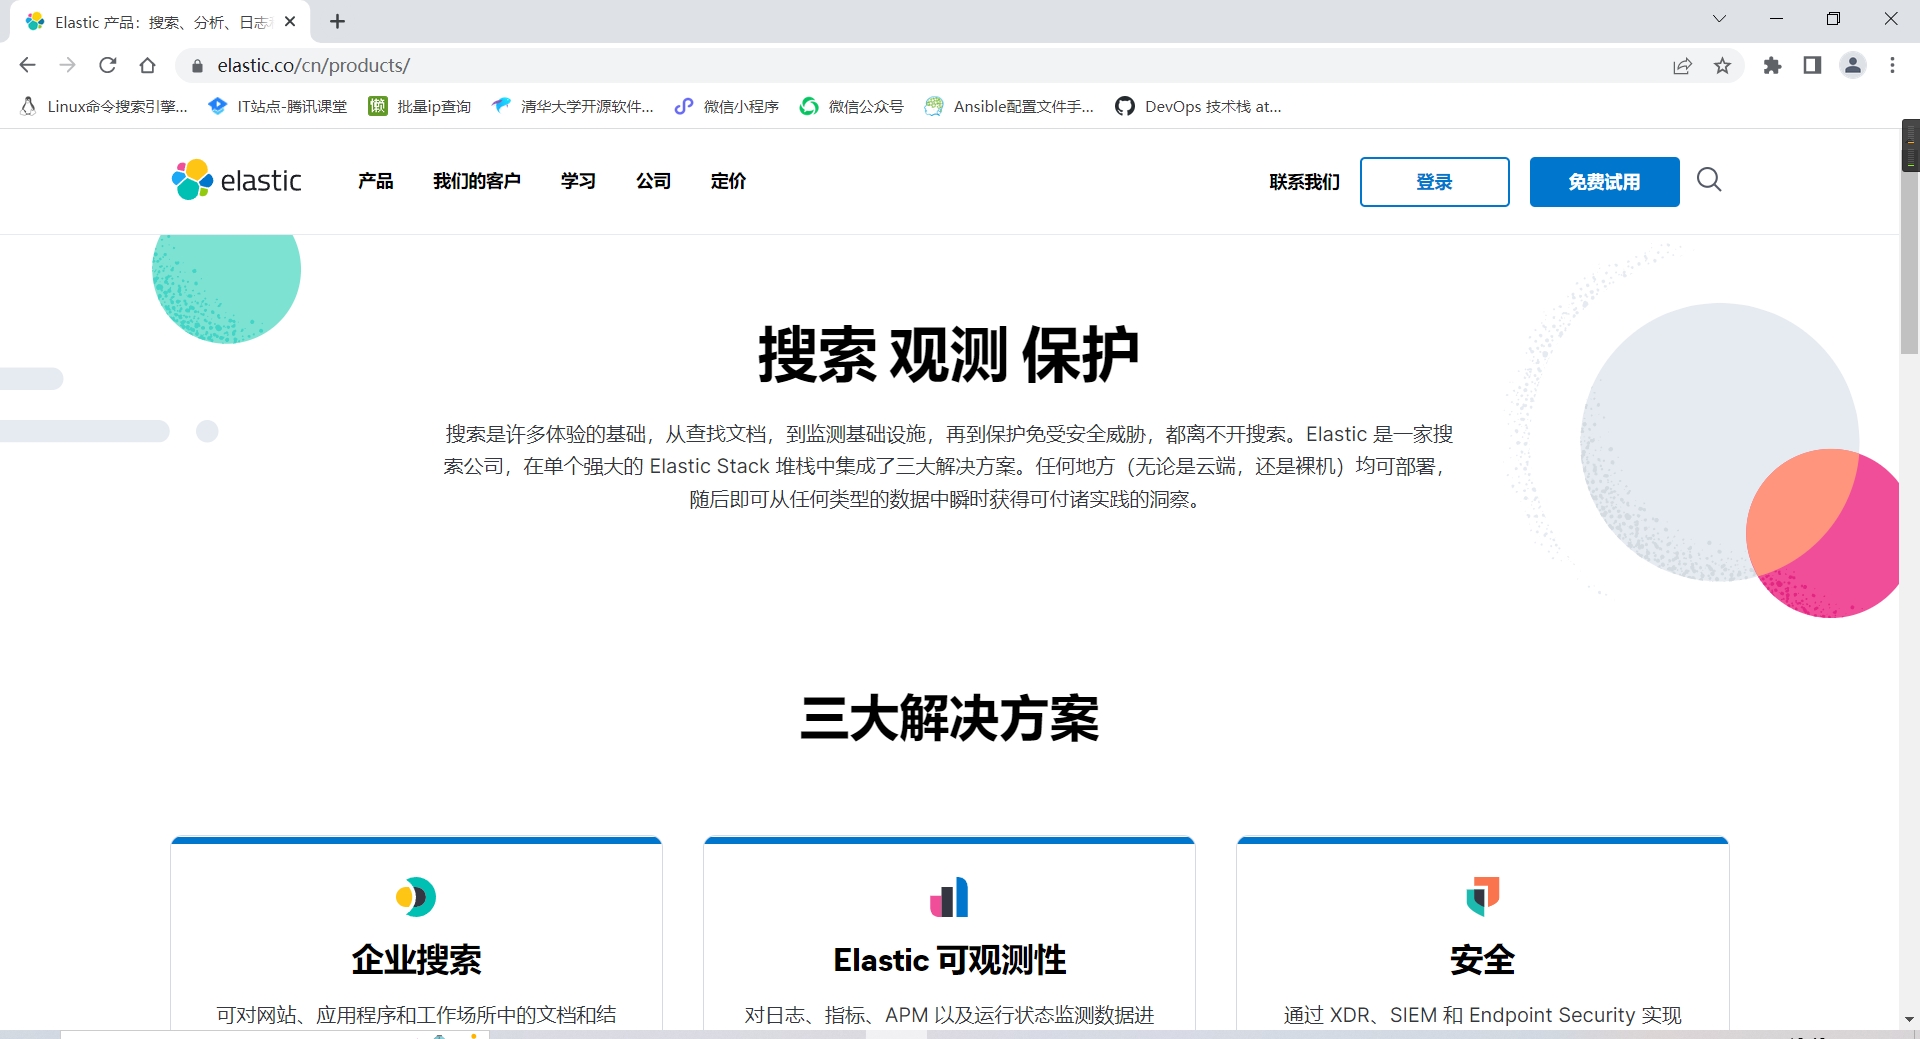Click the share page icon in address bar
The image size is (1920, 1039).
(1682, 66)
